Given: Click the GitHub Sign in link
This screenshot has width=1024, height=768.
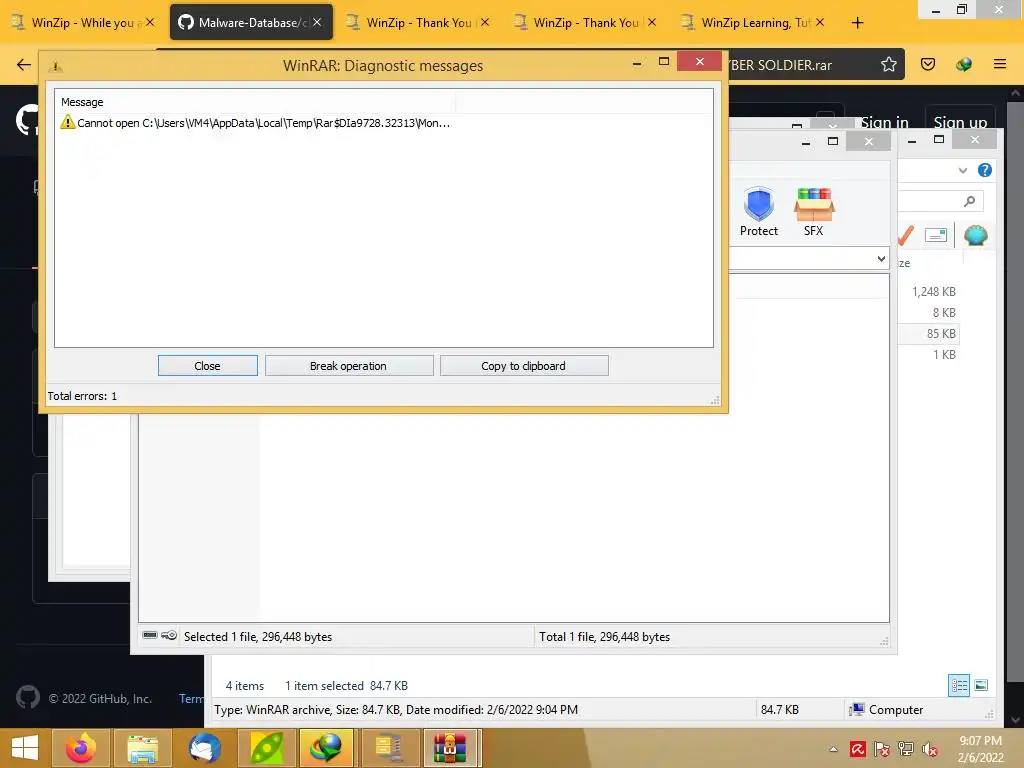Looking at the screenshot, I should [884, 122].
